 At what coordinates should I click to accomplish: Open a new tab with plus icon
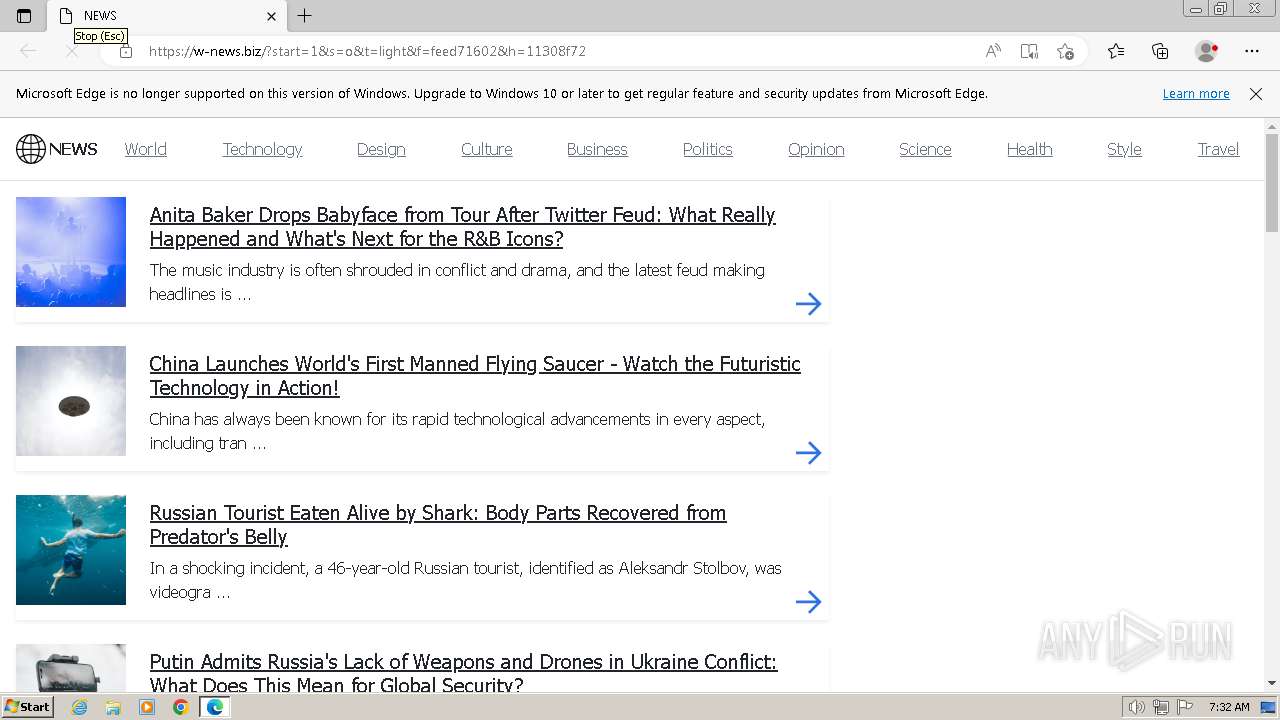point(305,15)
